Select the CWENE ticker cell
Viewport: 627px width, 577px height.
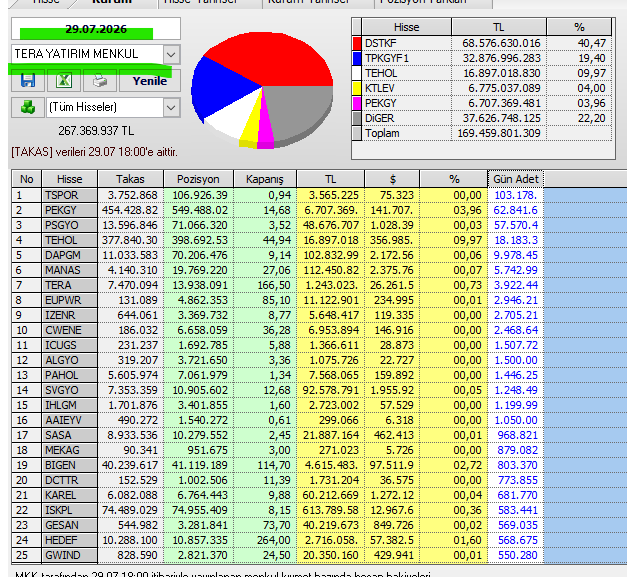click(x=70, y=330)
